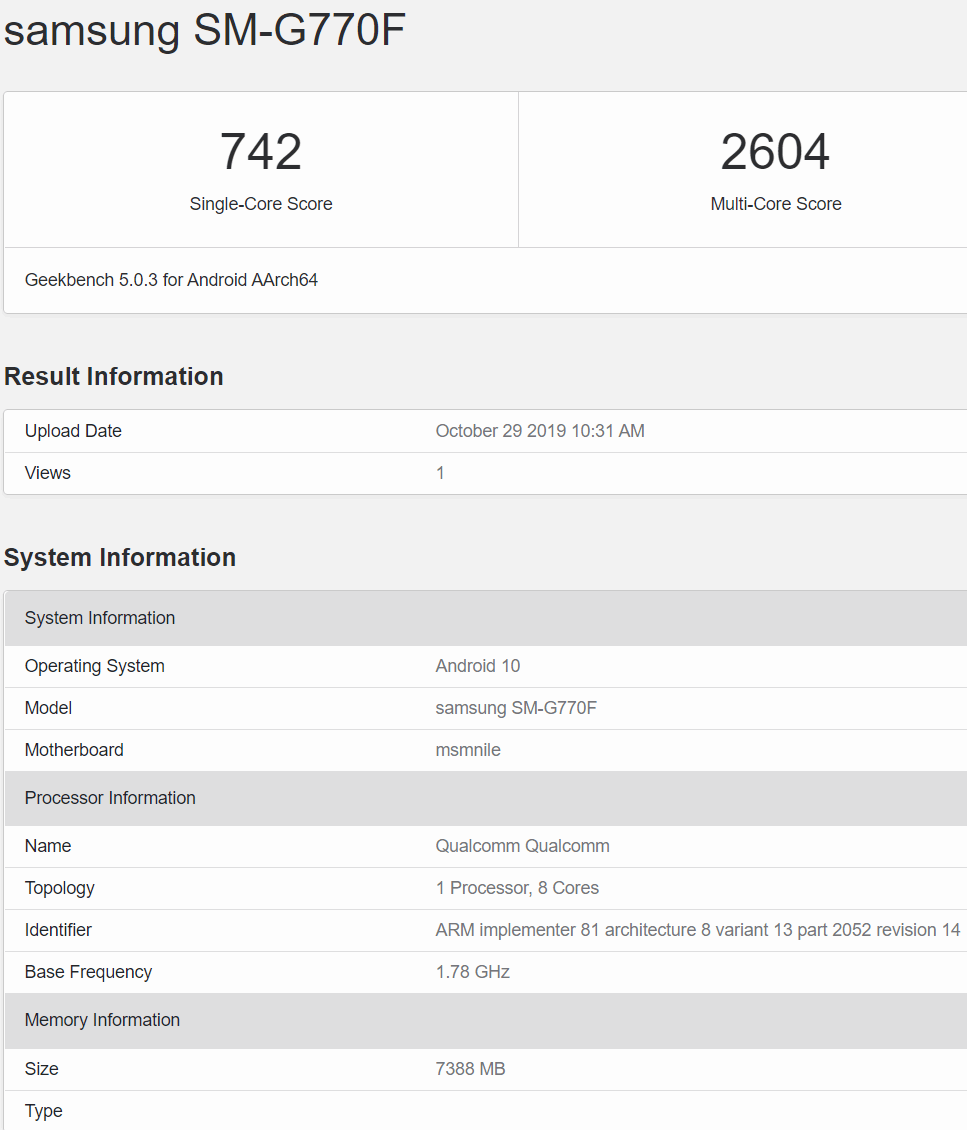Select the '1 Processor, 8 Cores' value
The image size is (967, 1130).
point(517,888)
